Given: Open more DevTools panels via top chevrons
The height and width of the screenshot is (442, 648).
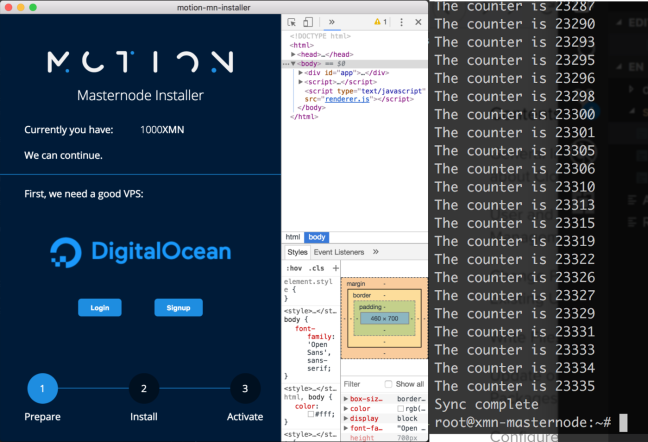Looking at the screenshot, I should click(x=331, y=22).
